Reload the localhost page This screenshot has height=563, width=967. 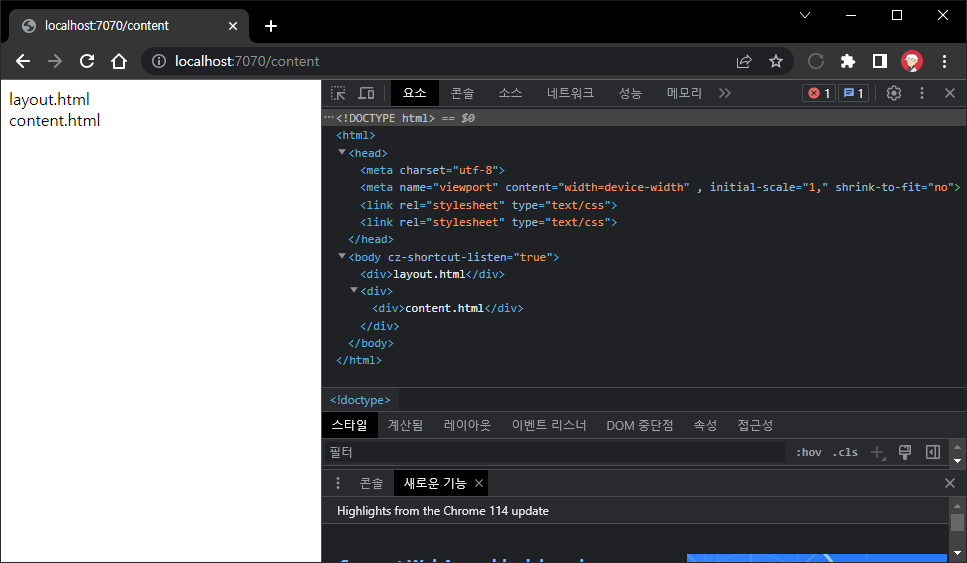coord(87,61)
